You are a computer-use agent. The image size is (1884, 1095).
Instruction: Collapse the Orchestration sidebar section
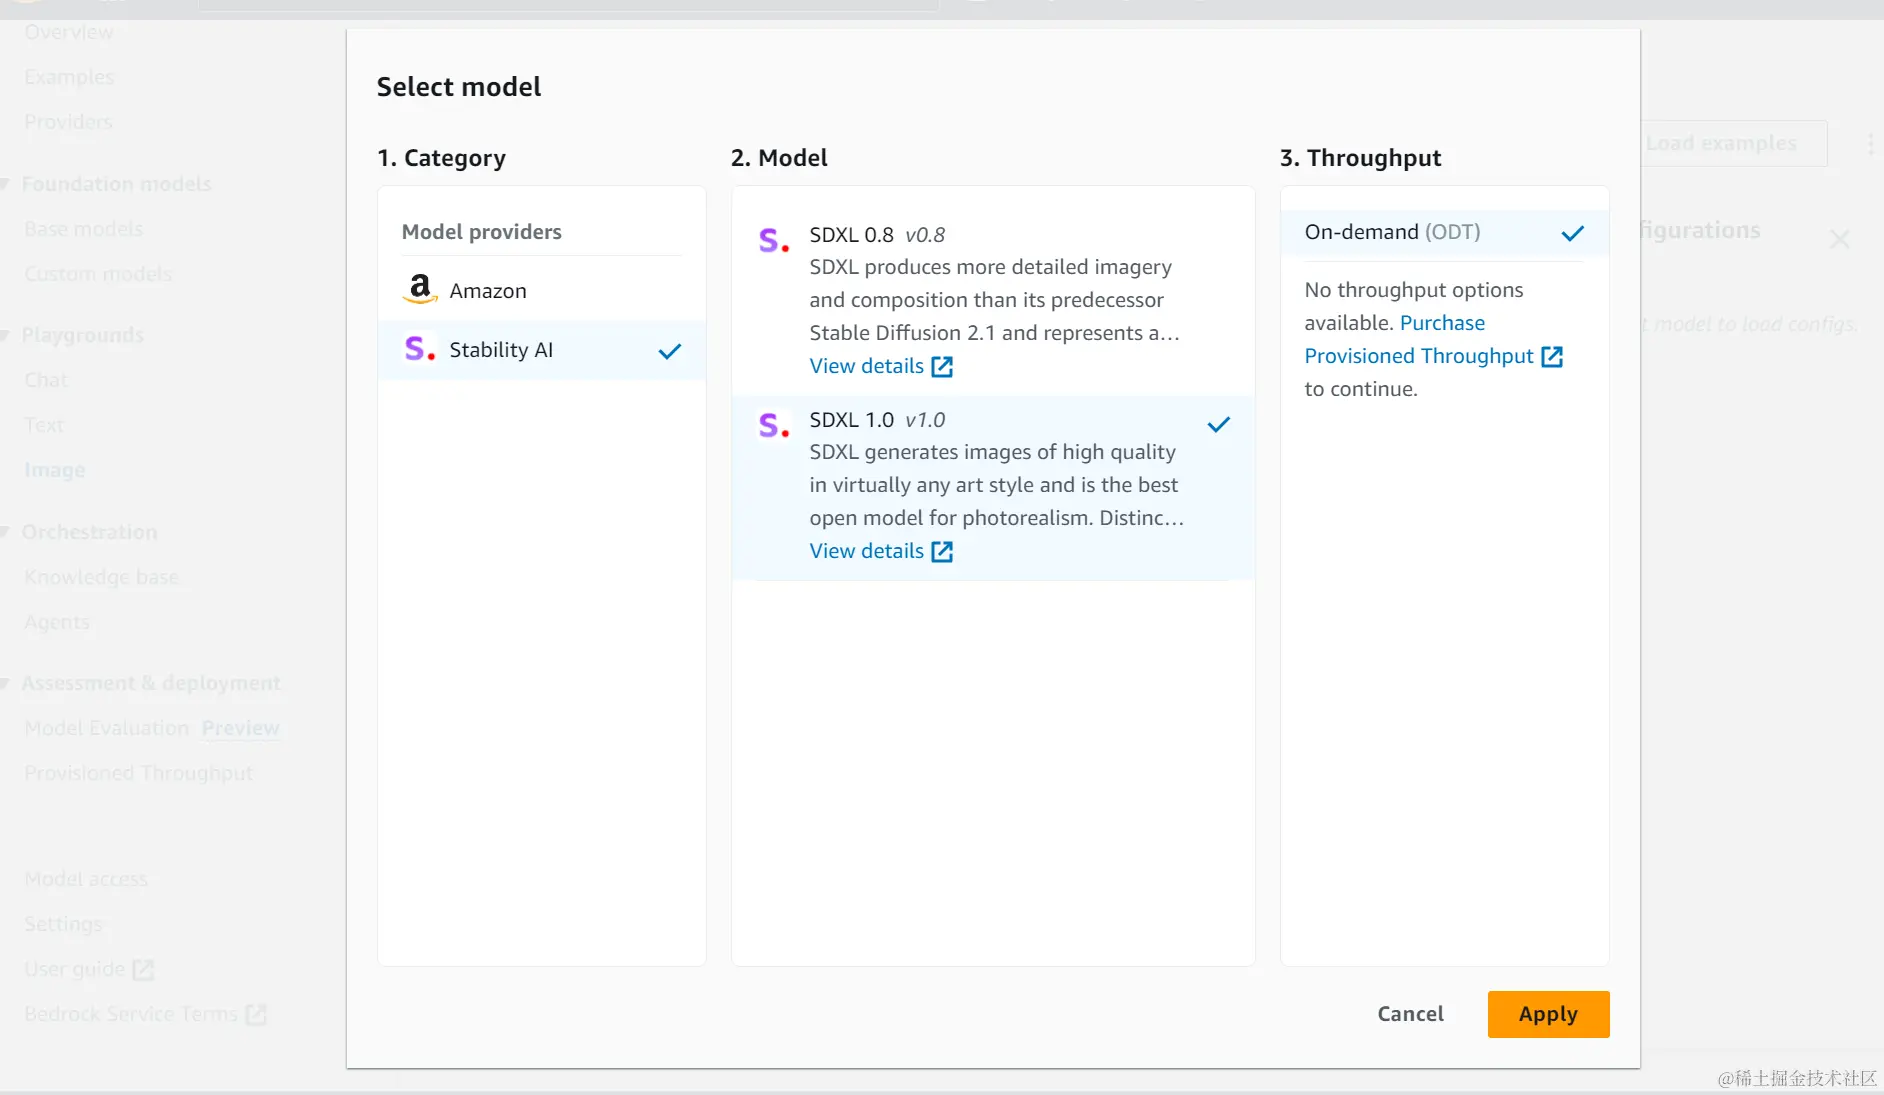6,532
